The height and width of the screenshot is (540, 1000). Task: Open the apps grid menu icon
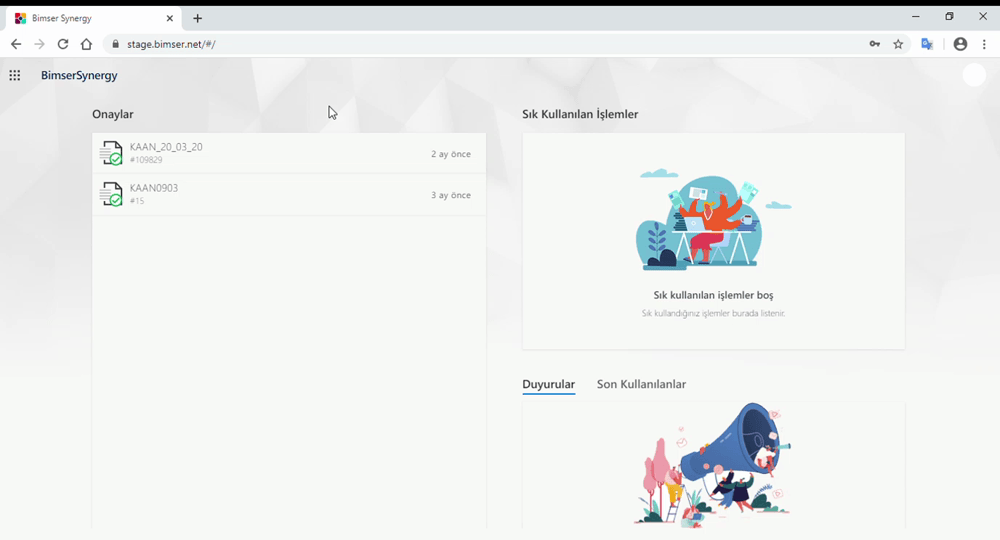click(15, 75)
